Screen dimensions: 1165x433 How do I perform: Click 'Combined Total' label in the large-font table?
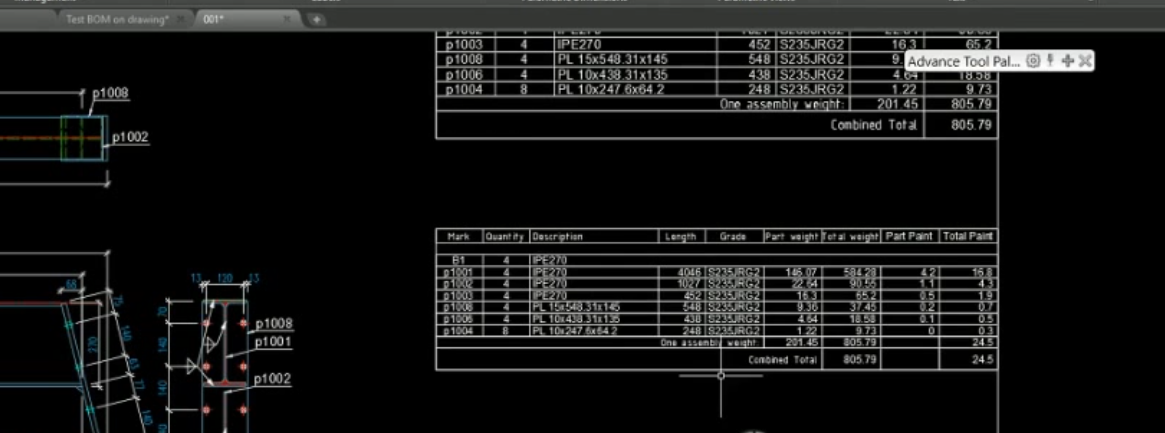[x=874, y=125]
